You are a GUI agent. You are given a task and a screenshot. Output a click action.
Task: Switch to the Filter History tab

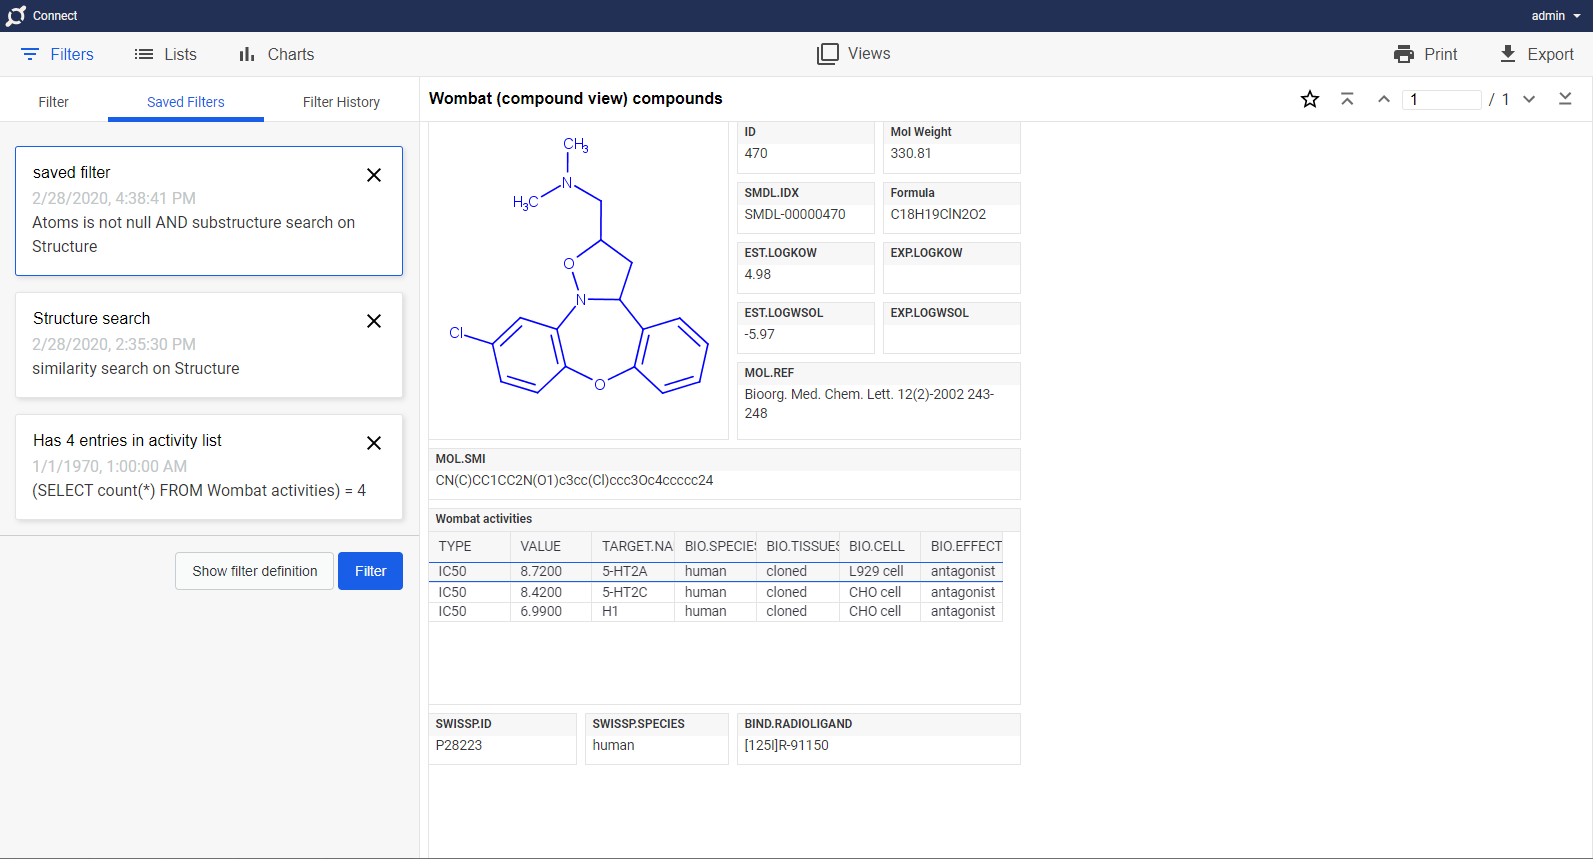coord(341,102)
